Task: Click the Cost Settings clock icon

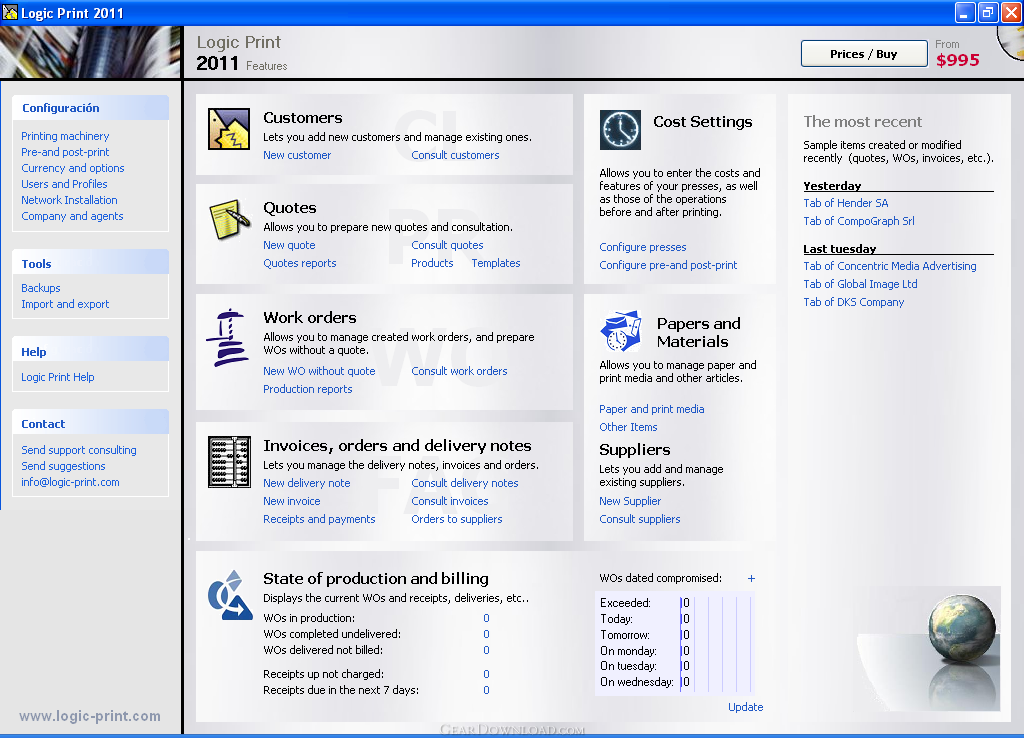Action: 620,130
